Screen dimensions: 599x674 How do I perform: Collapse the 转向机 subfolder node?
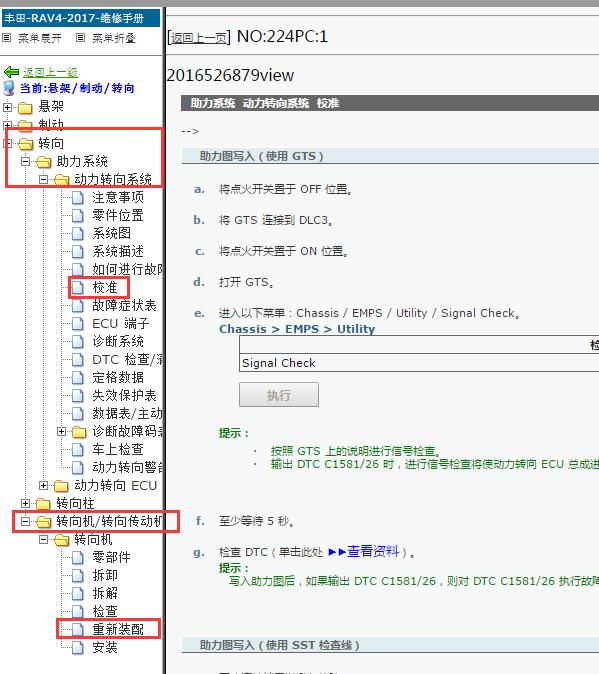coord(43,539)
